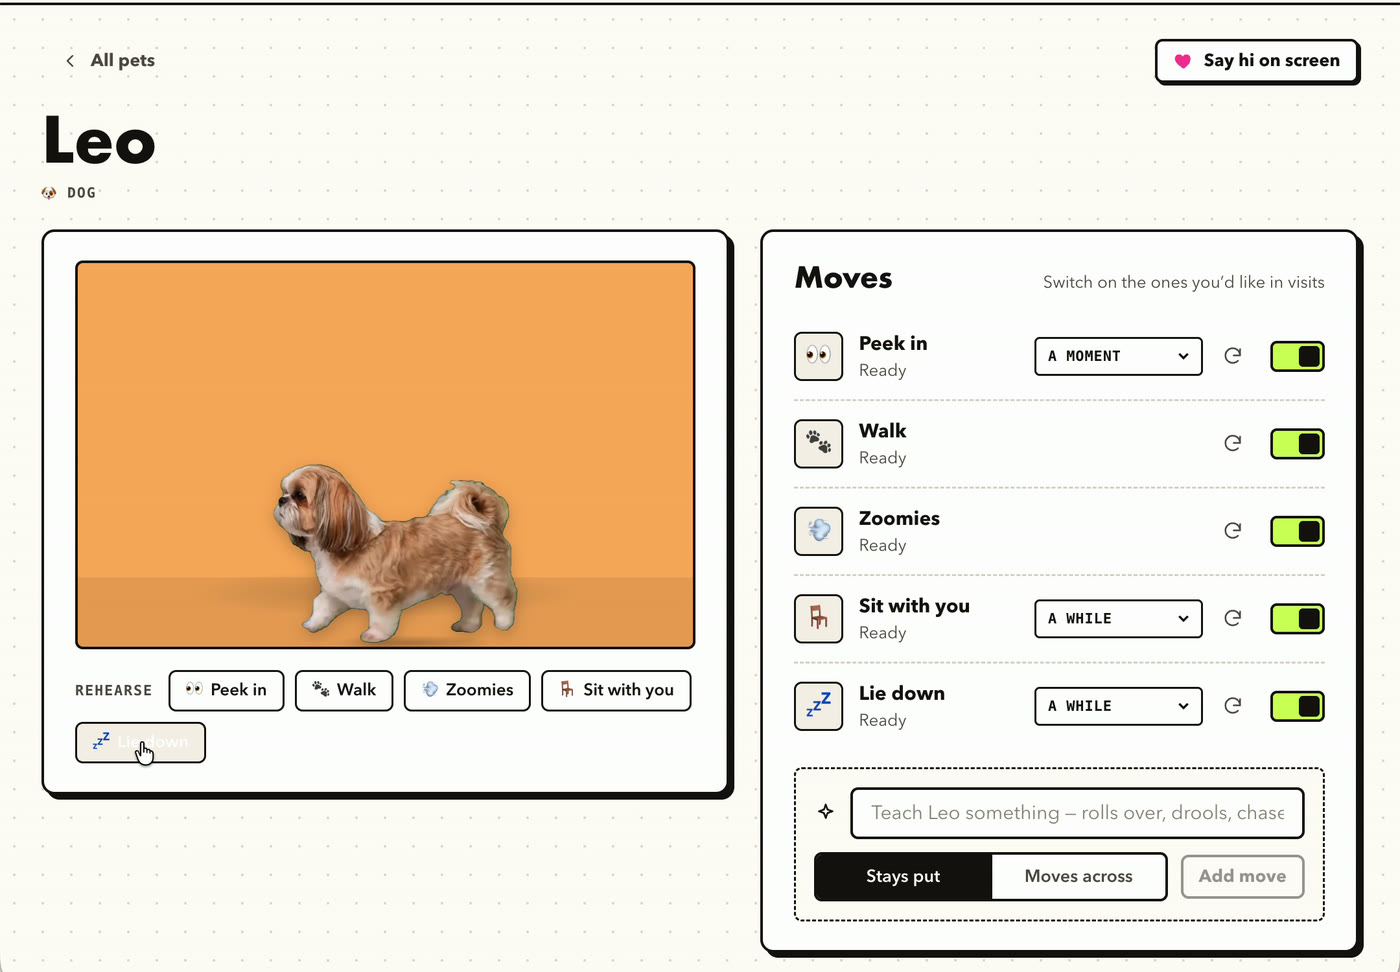Turn off the Lie down toggle

pyautogui.click(x=1297, y=706)
